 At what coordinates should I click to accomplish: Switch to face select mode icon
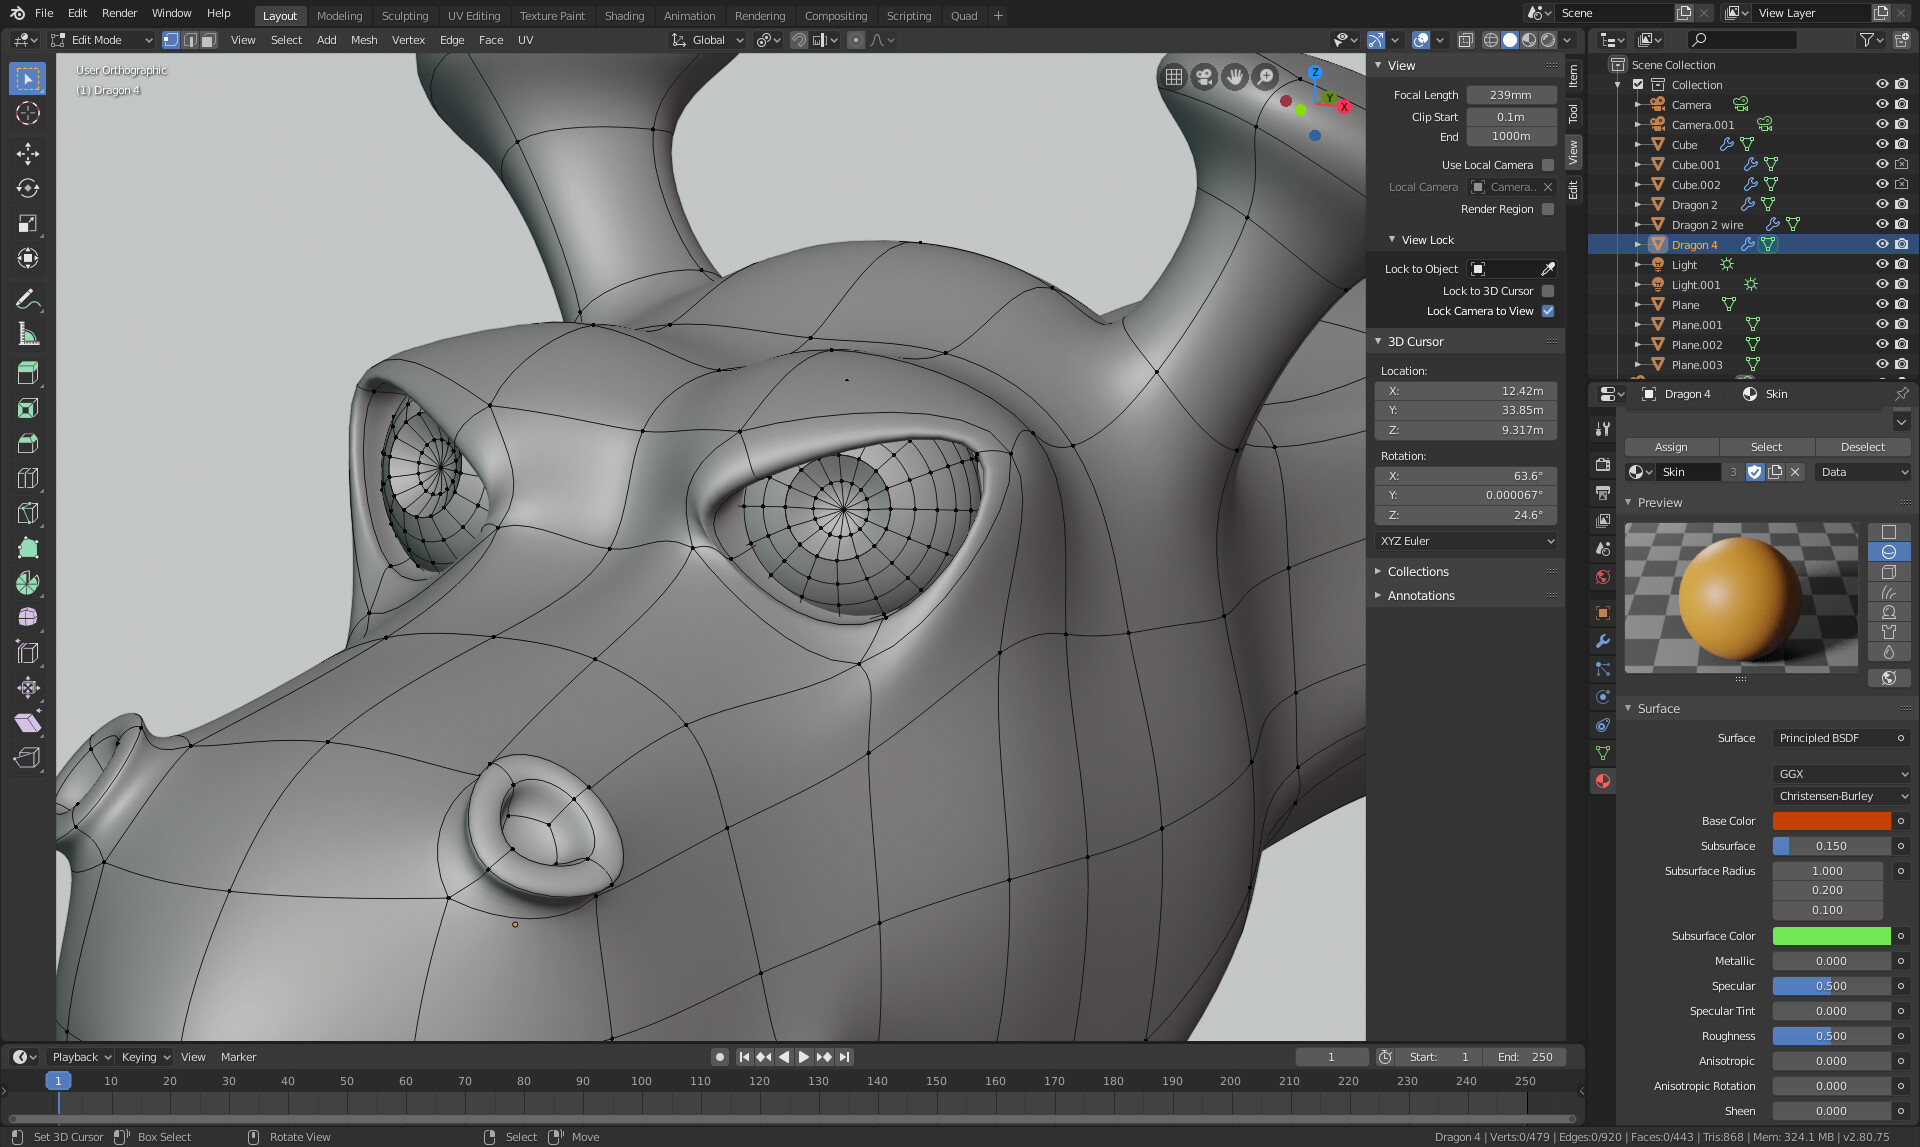209,40
